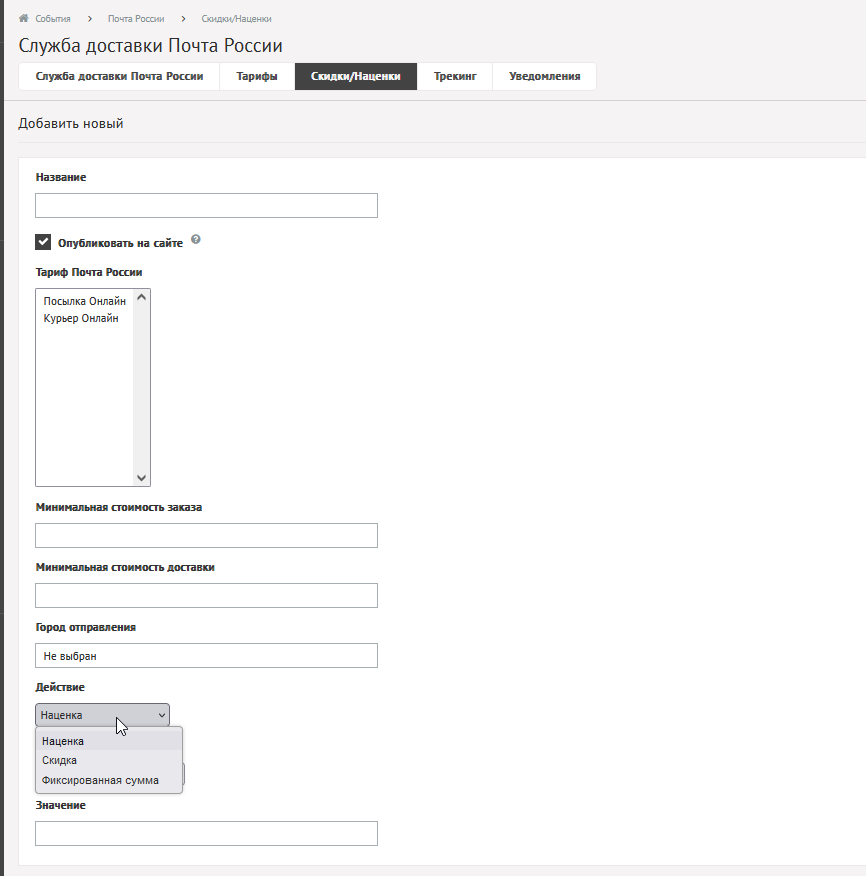
Task: Choose Наценка from the dropdown list
Action: point(109,741)
